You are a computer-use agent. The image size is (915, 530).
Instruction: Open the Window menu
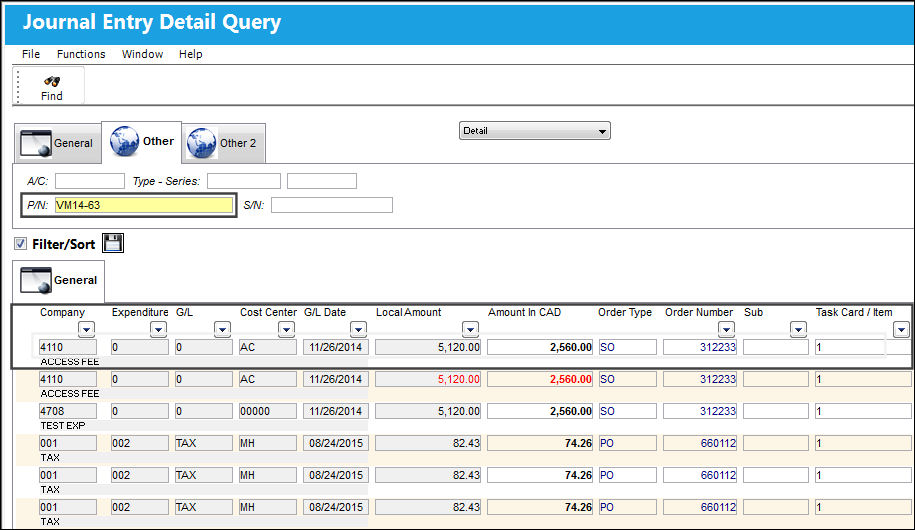tap(142, 54)
